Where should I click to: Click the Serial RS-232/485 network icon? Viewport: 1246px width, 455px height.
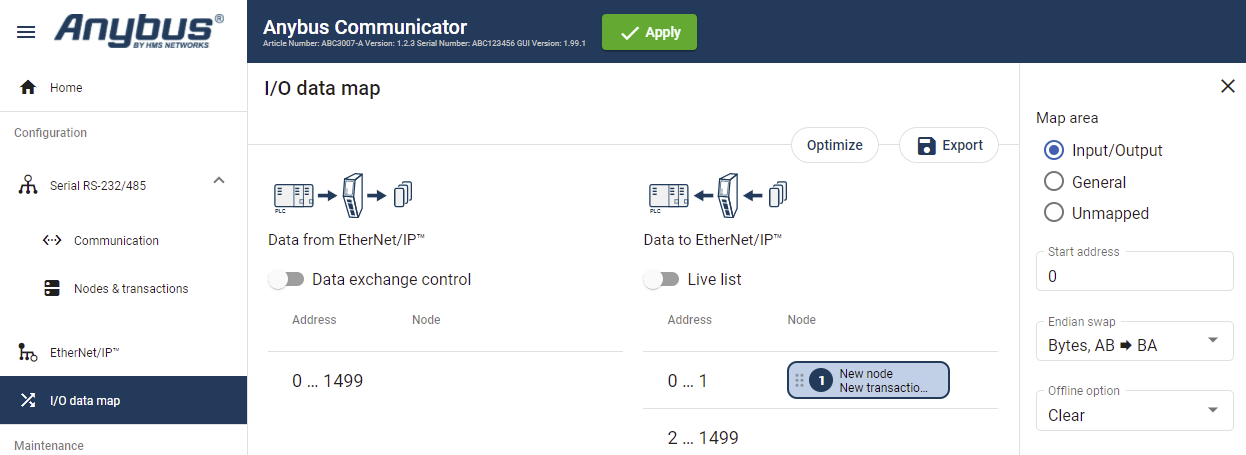(x=28, y=185)
